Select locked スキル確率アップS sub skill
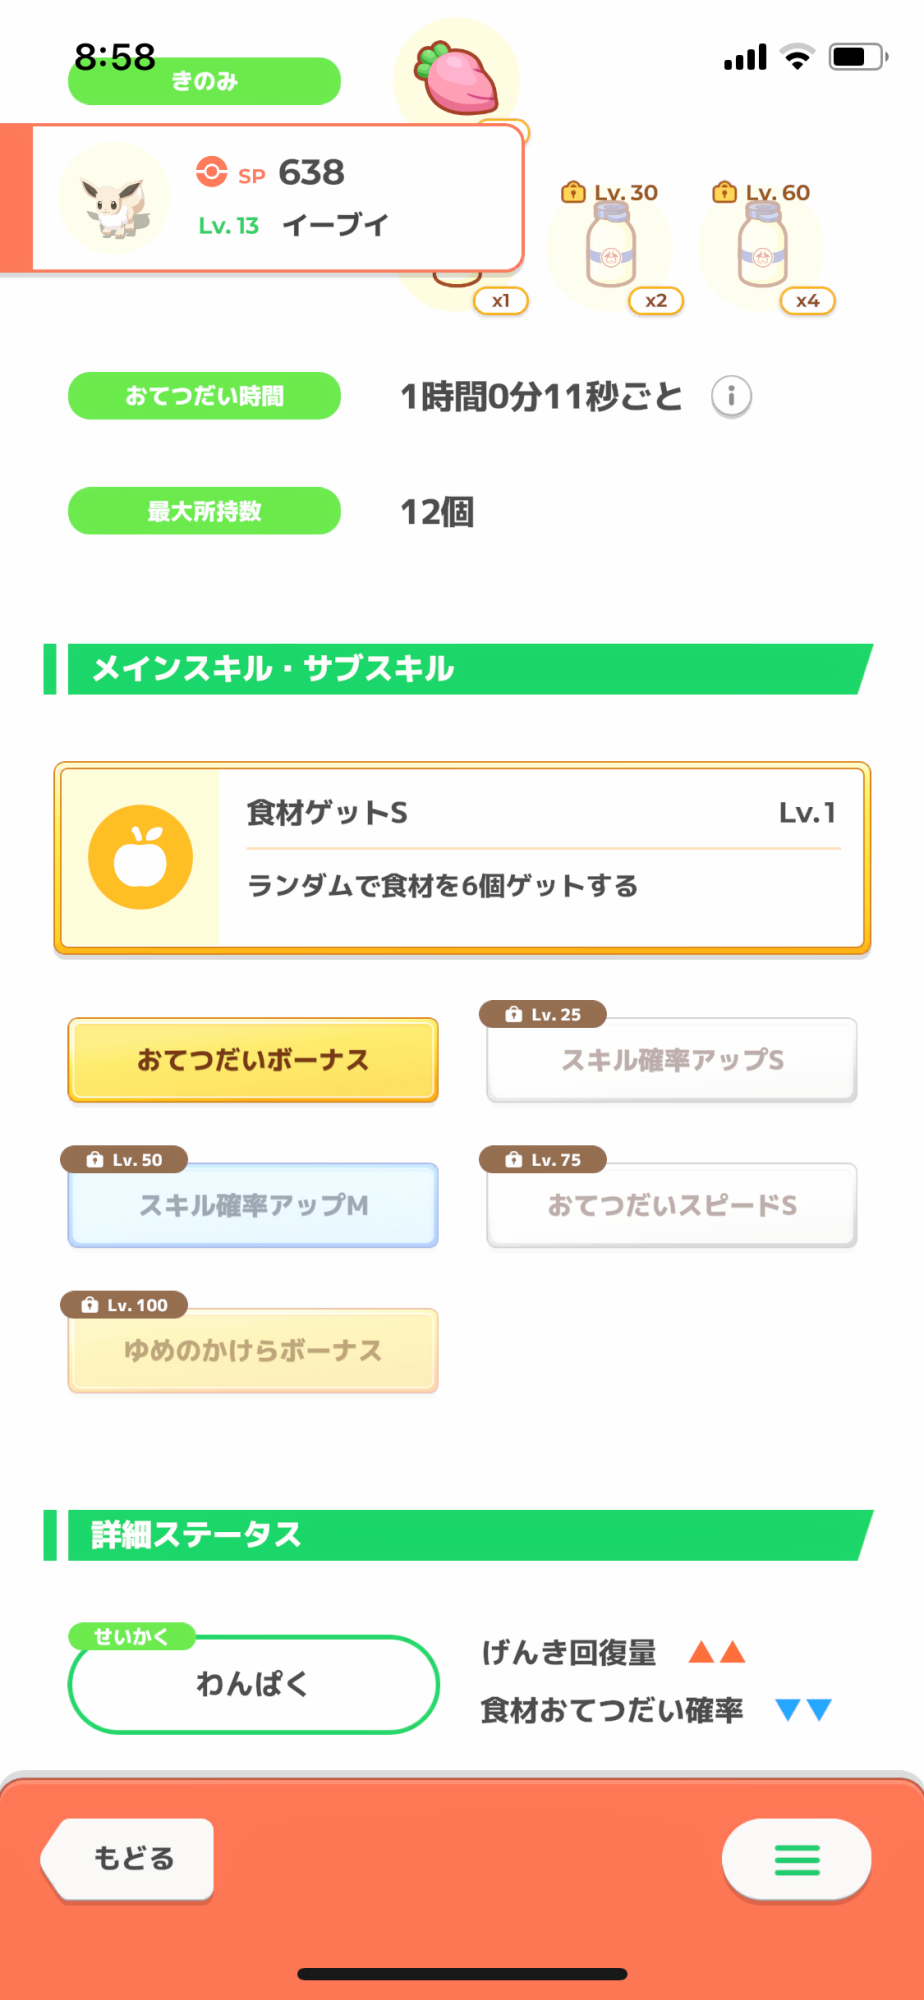 [x=672, y=1060]
